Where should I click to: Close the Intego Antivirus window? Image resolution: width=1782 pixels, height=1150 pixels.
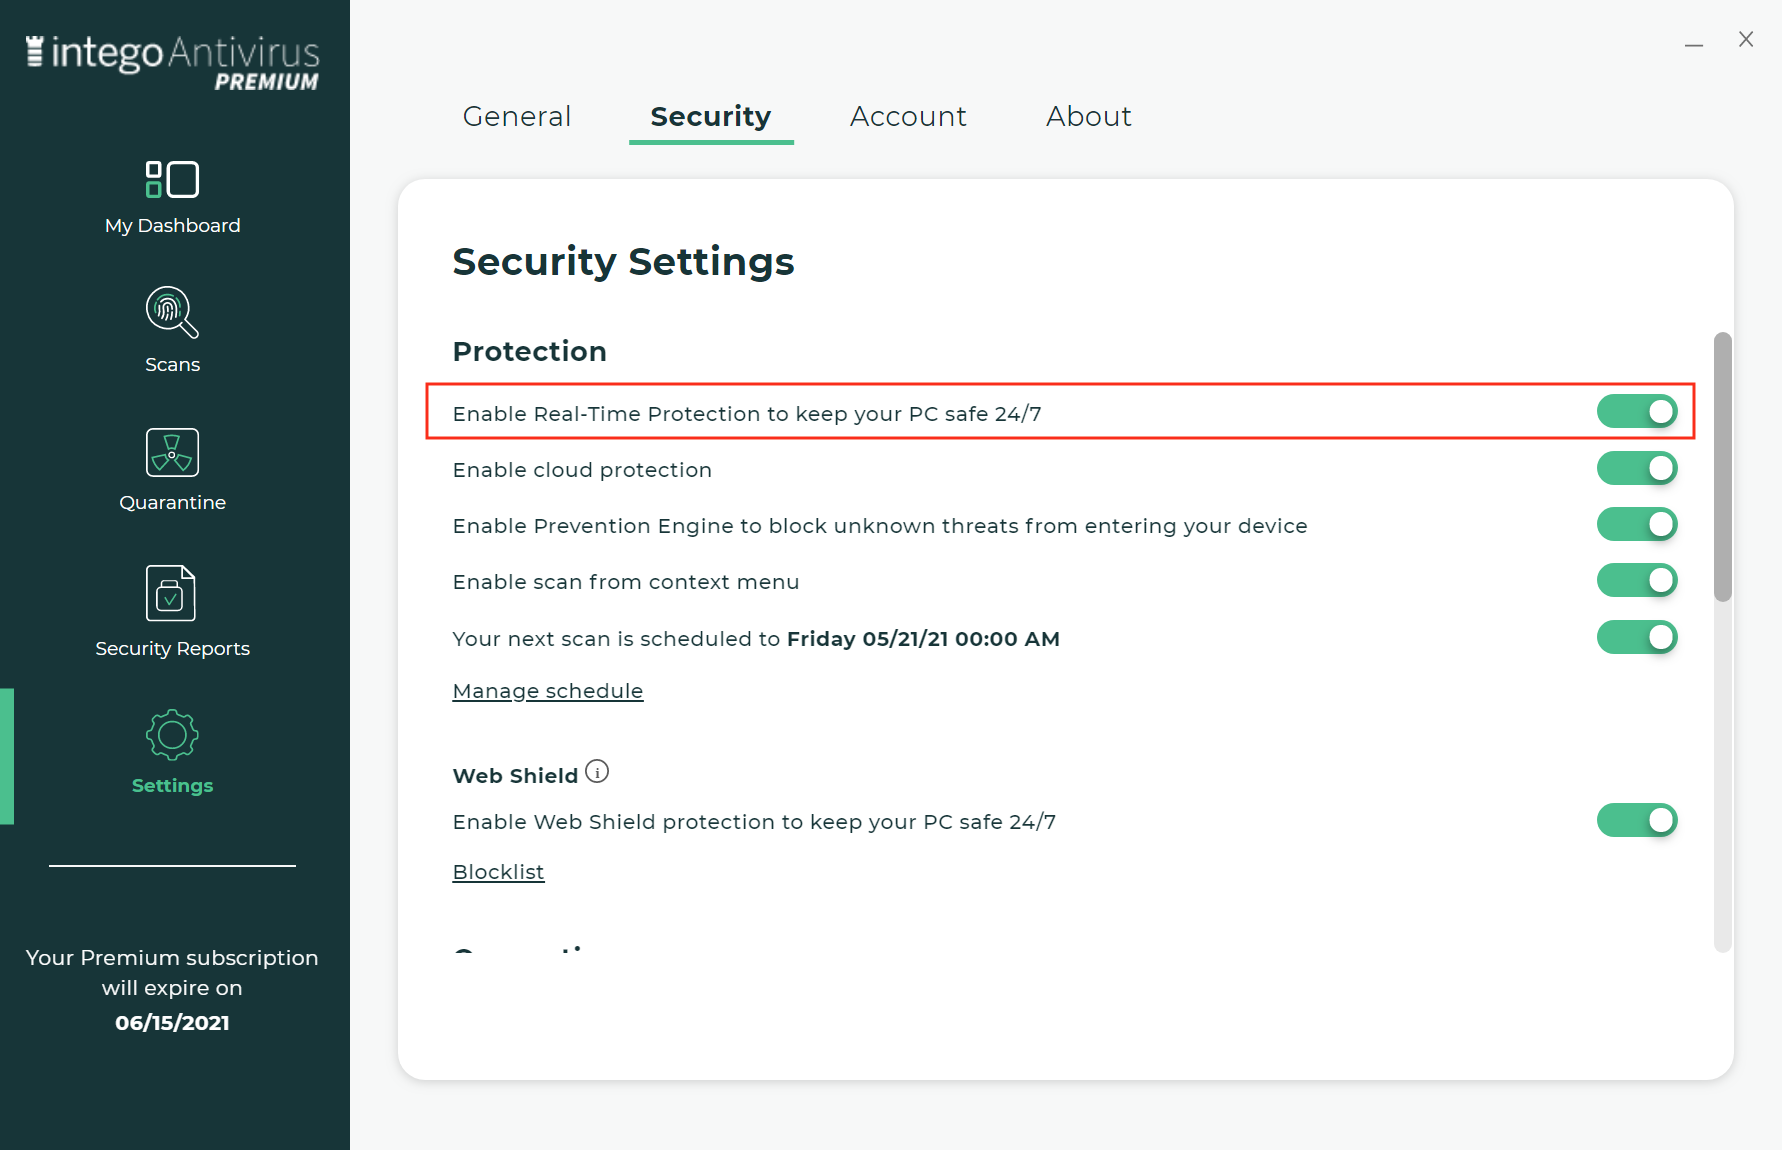click(1746, 39)
